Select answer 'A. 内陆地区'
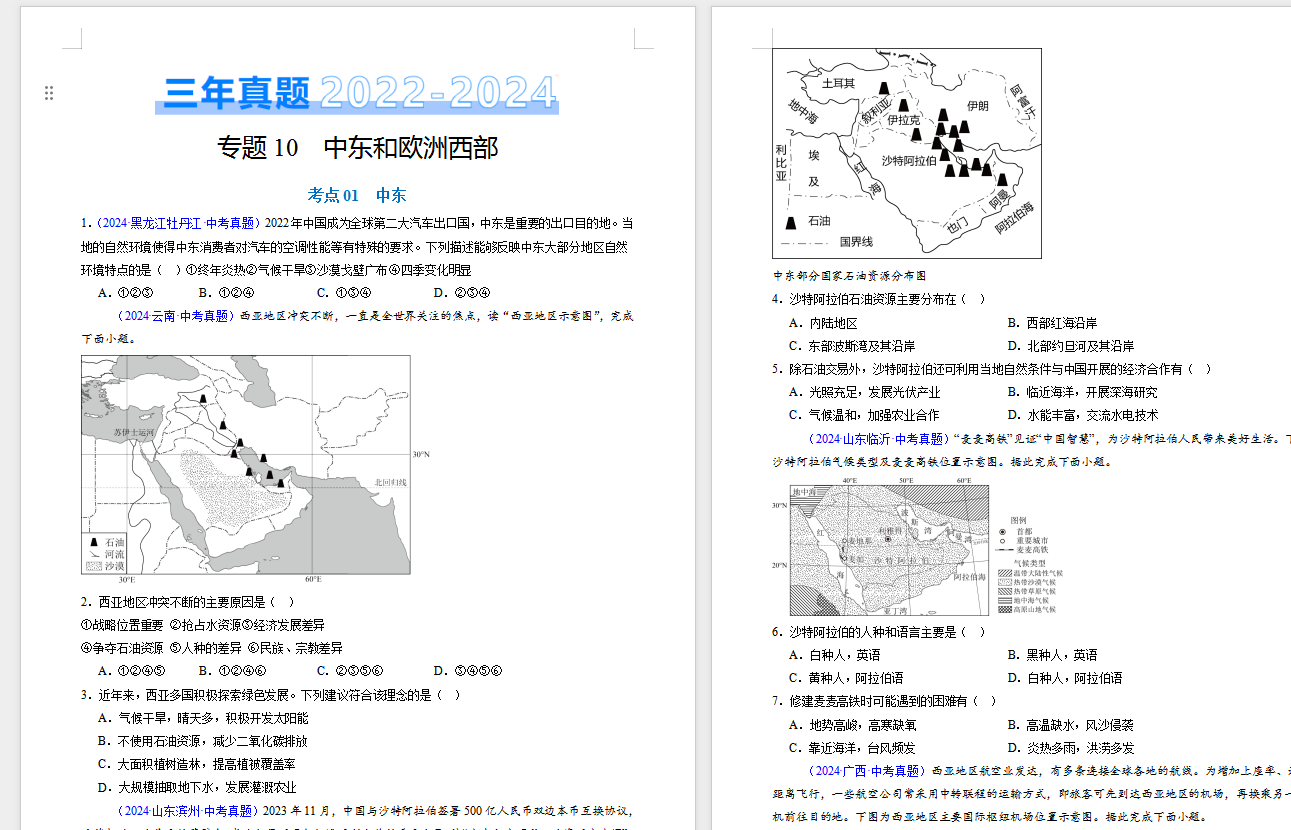This screenshot has width=1291, height=830. pyautogui.click(x=822, y=323)
